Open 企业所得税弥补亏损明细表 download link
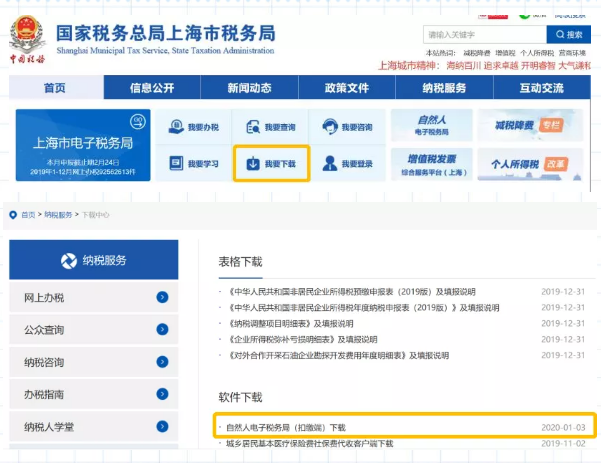The image size is (601, 463). [303, 340]
